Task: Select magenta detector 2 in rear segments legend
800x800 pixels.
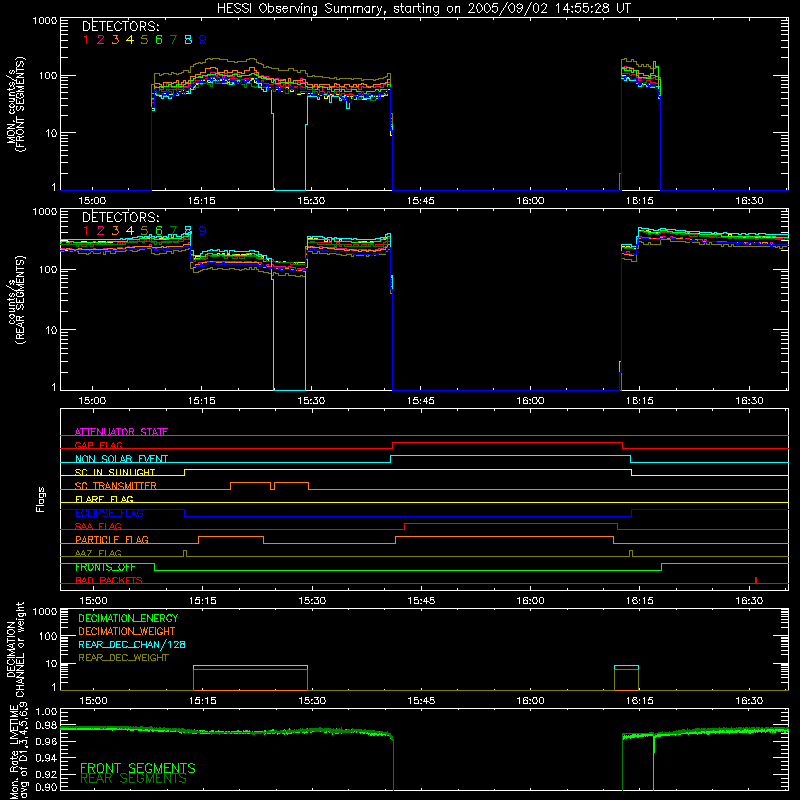Action: (101, 231)
